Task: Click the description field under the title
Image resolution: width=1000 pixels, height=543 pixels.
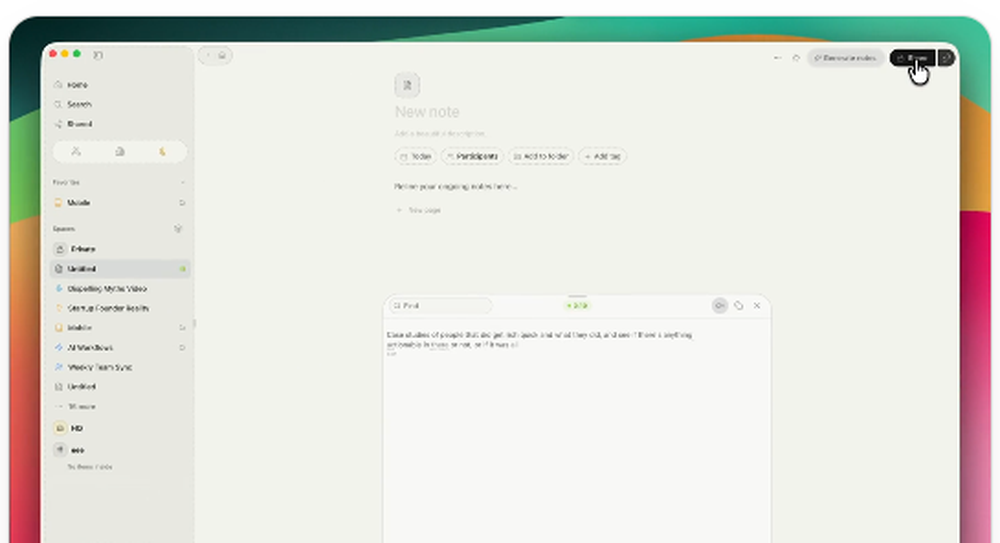Action: tap(440, 134)
